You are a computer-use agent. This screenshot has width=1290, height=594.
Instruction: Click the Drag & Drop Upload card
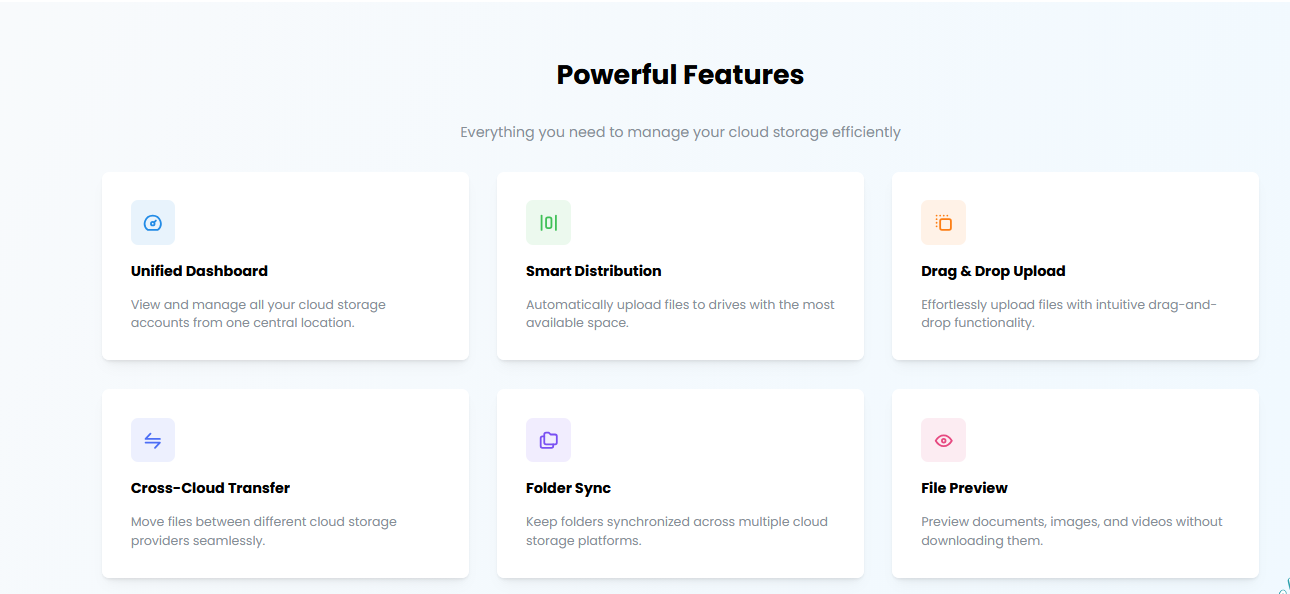pos(1074,265)
